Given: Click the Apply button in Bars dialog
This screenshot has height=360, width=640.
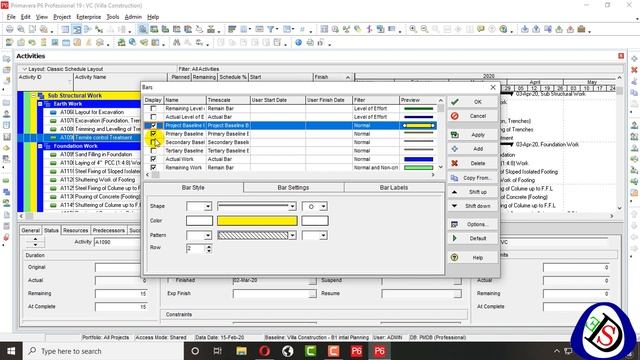Looking at the screenshot, I should click(x=473, y=135).
